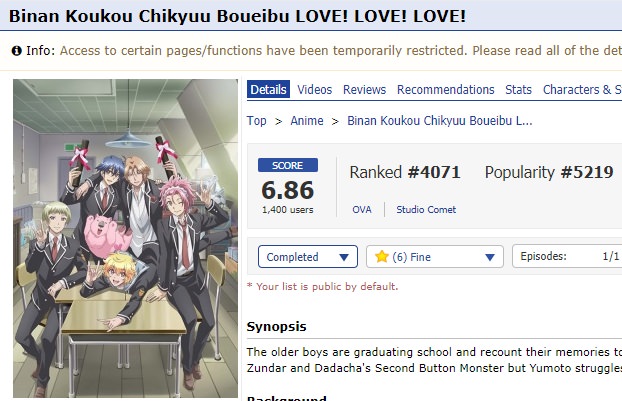Go to the Stats tab
This screenshot has height=401, width=622.
click(x=518, y=90)
